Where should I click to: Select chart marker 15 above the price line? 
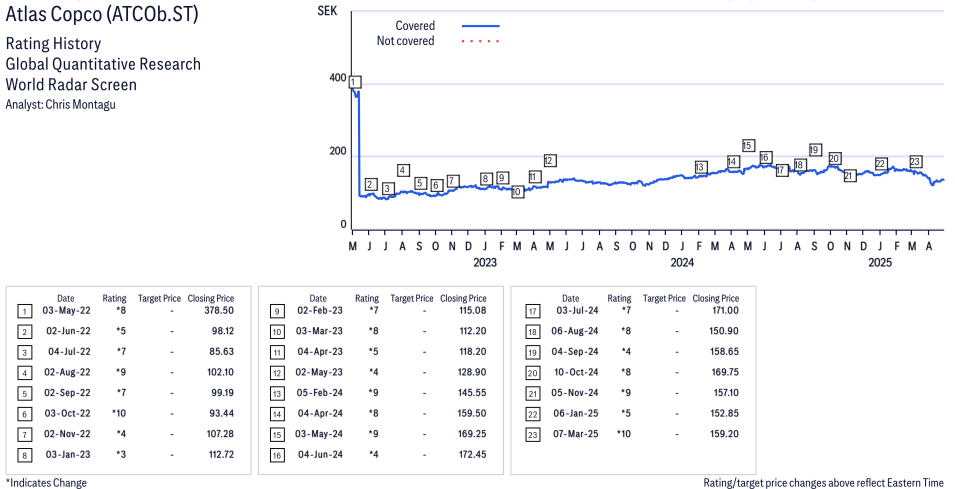pyautogui.click(x=749, y=146)
